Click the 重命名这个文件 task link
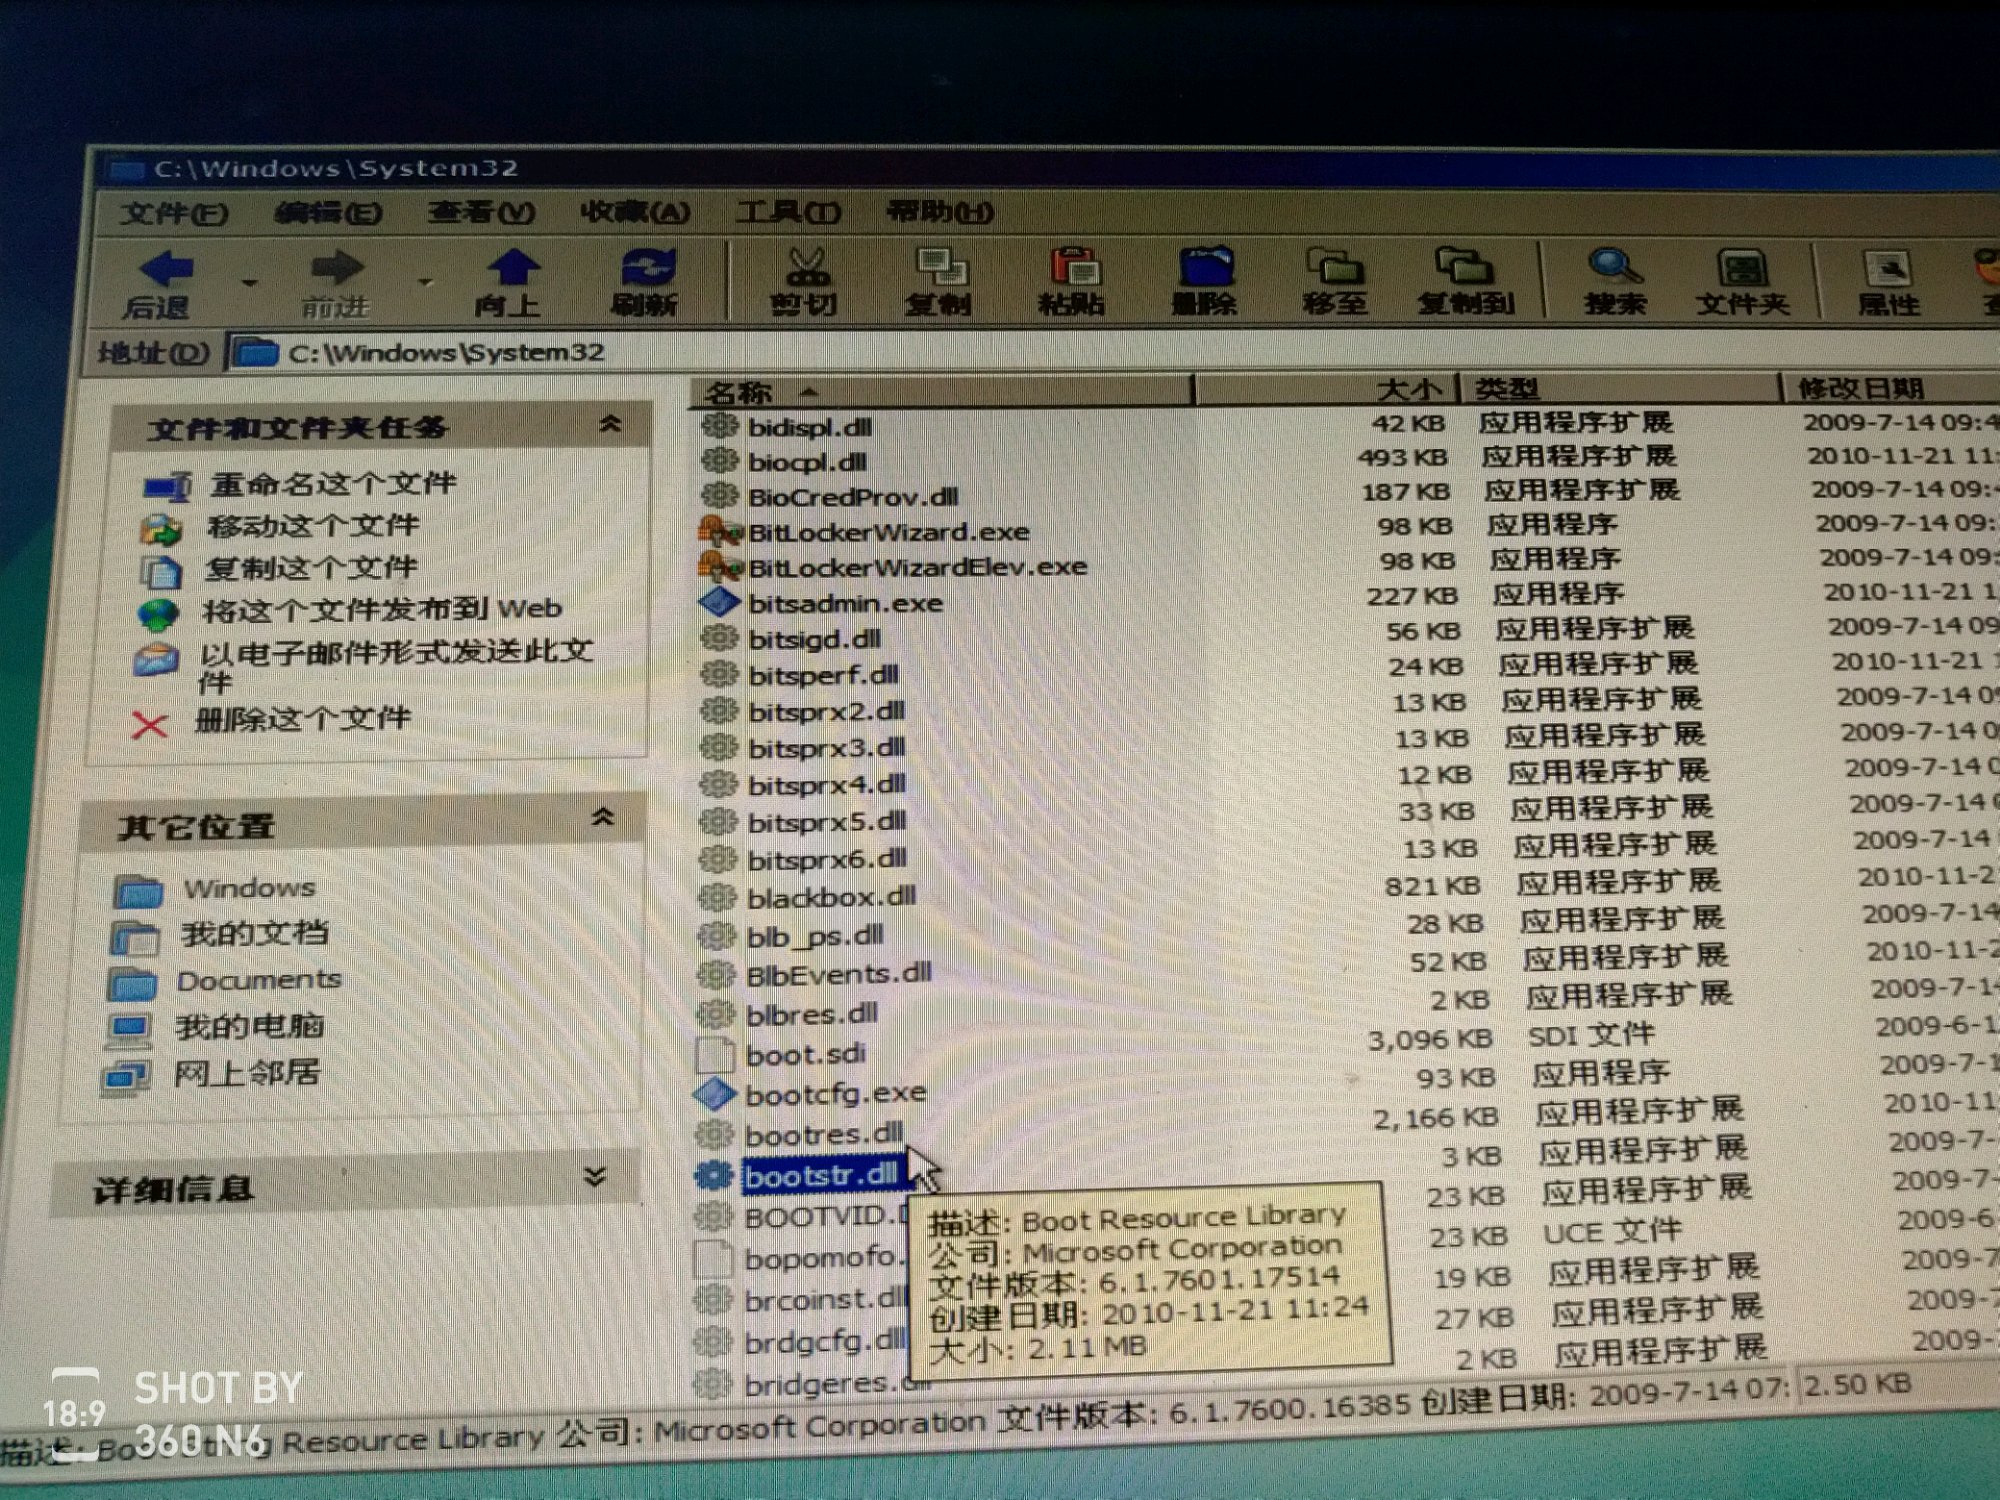The width and height of the screenshot is (2000, 1500). pos(332,484)
